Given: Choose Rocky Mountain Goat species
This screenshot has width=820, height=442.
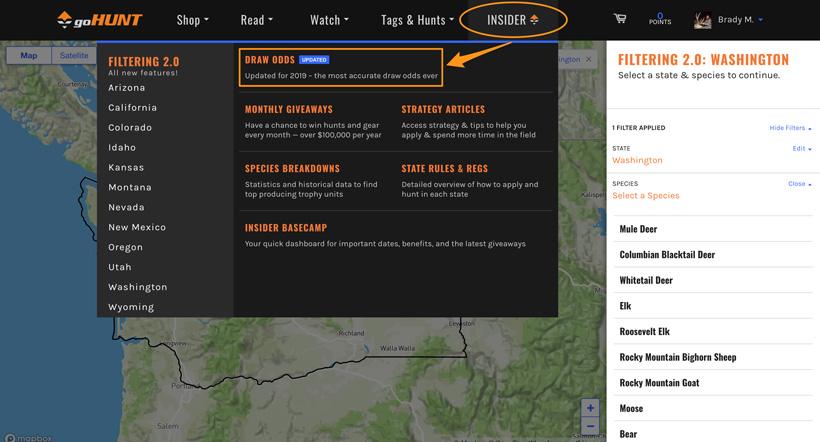Looking at the screenshot, I should [x=713, y=383].
